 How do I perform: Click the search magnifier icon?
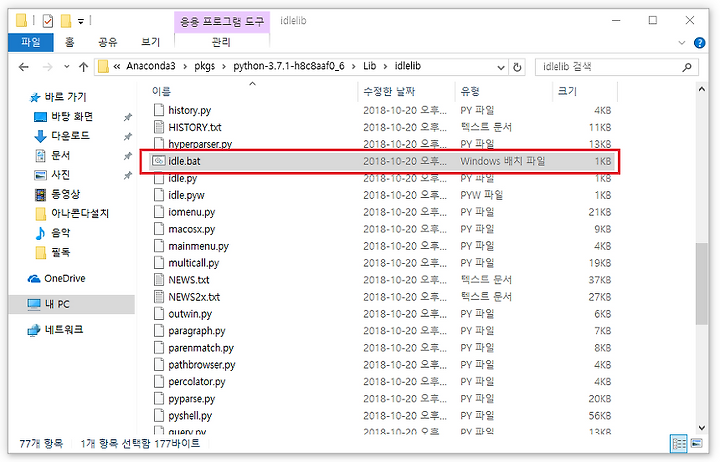click(686, 67)
